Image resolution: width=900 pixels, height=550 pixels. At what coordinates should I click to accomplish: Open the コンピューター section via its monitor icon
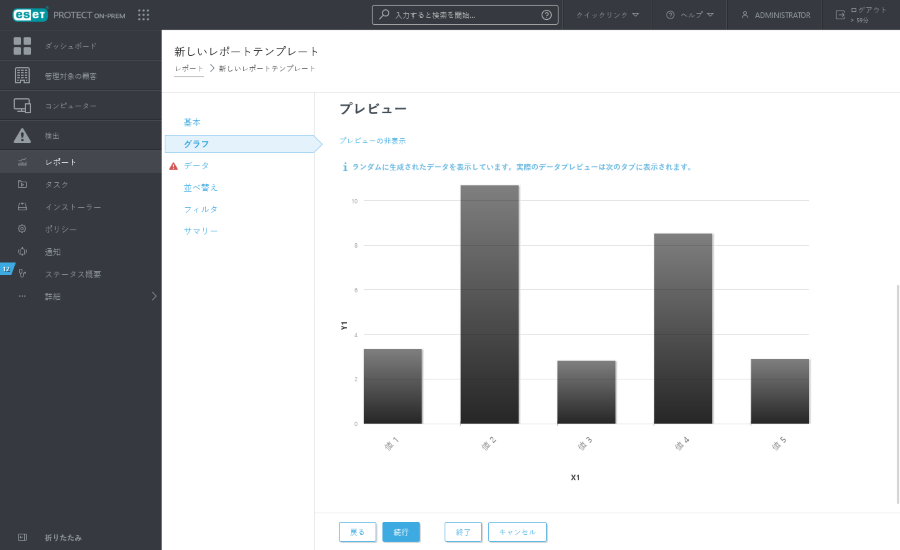22,106
